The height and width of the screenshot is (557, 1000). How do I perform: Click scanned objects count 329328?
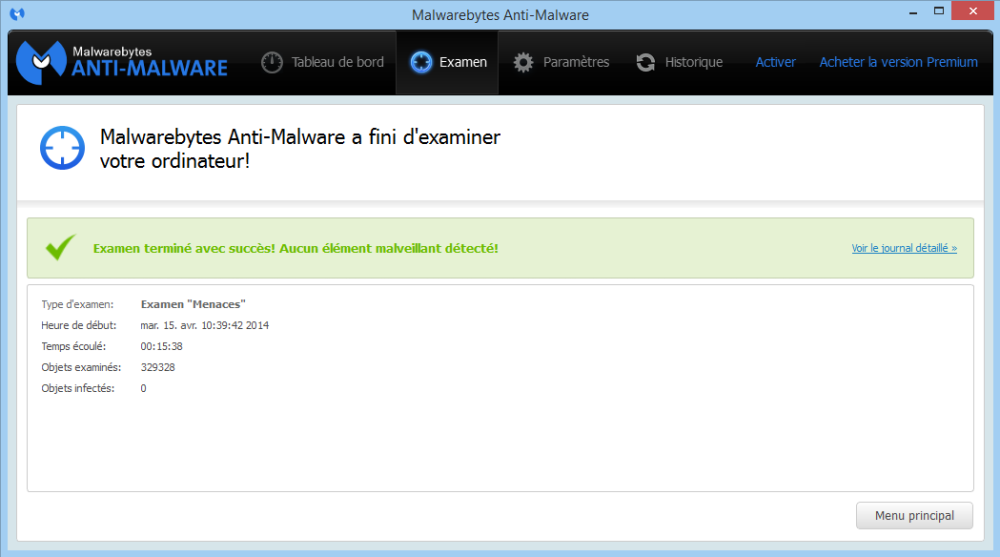tap(158, 368)
